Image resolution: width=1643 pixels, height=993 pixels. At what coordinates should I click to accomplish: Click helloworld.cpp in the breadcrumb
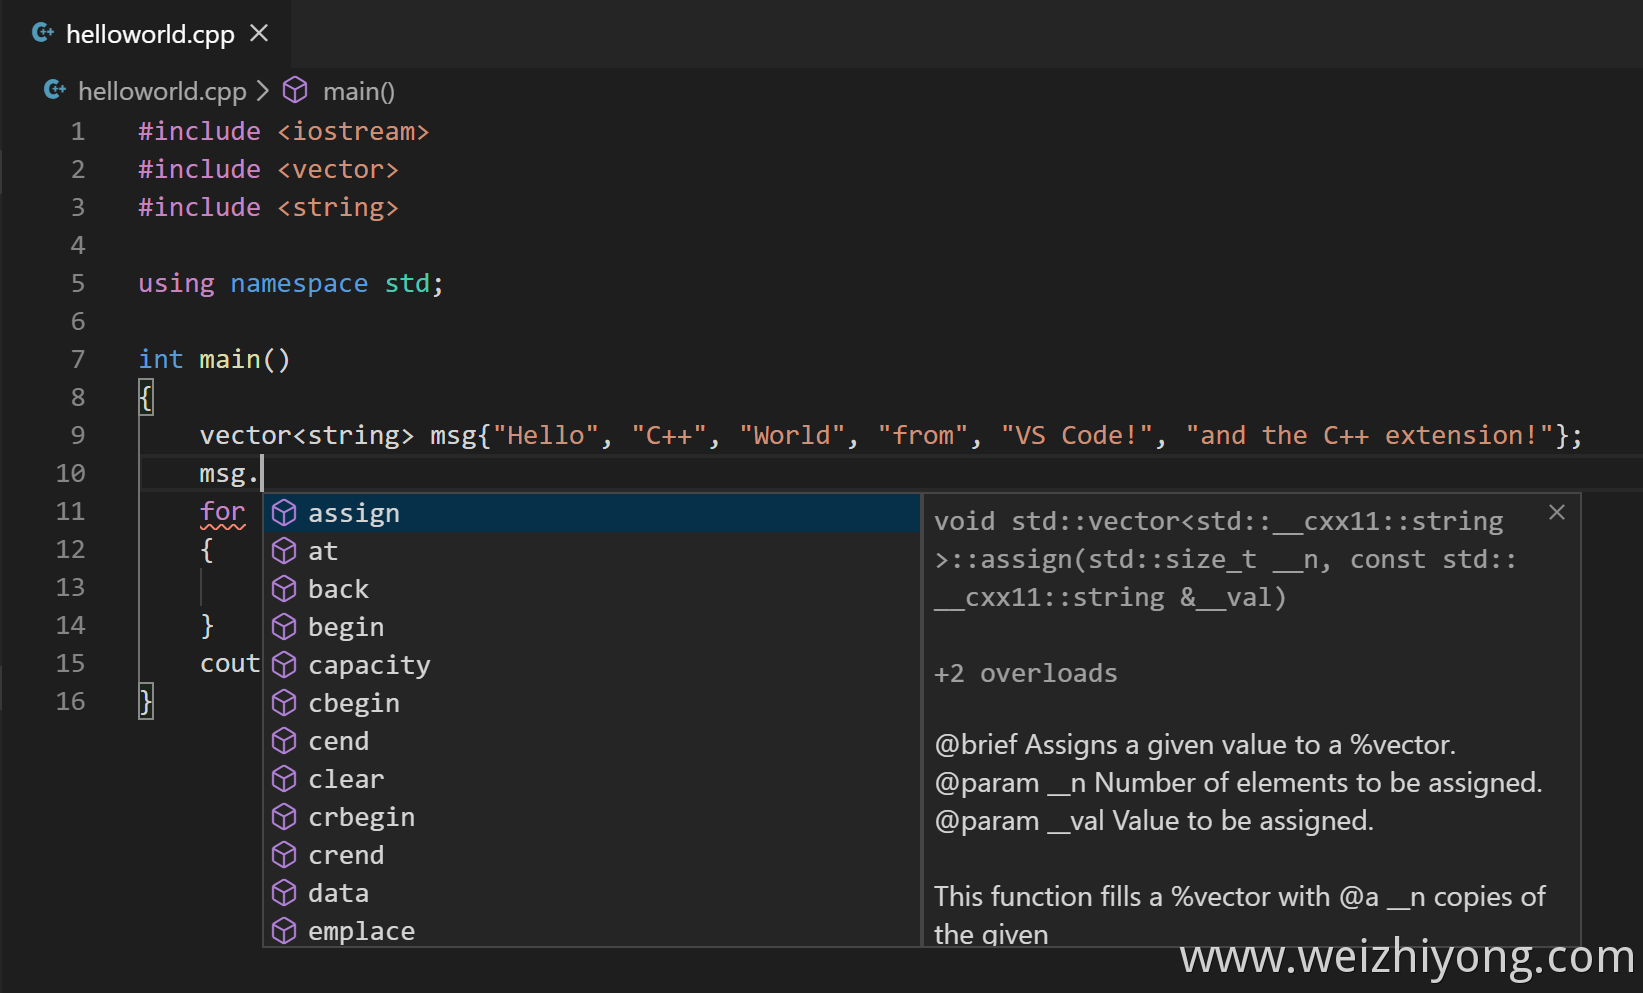162,91
